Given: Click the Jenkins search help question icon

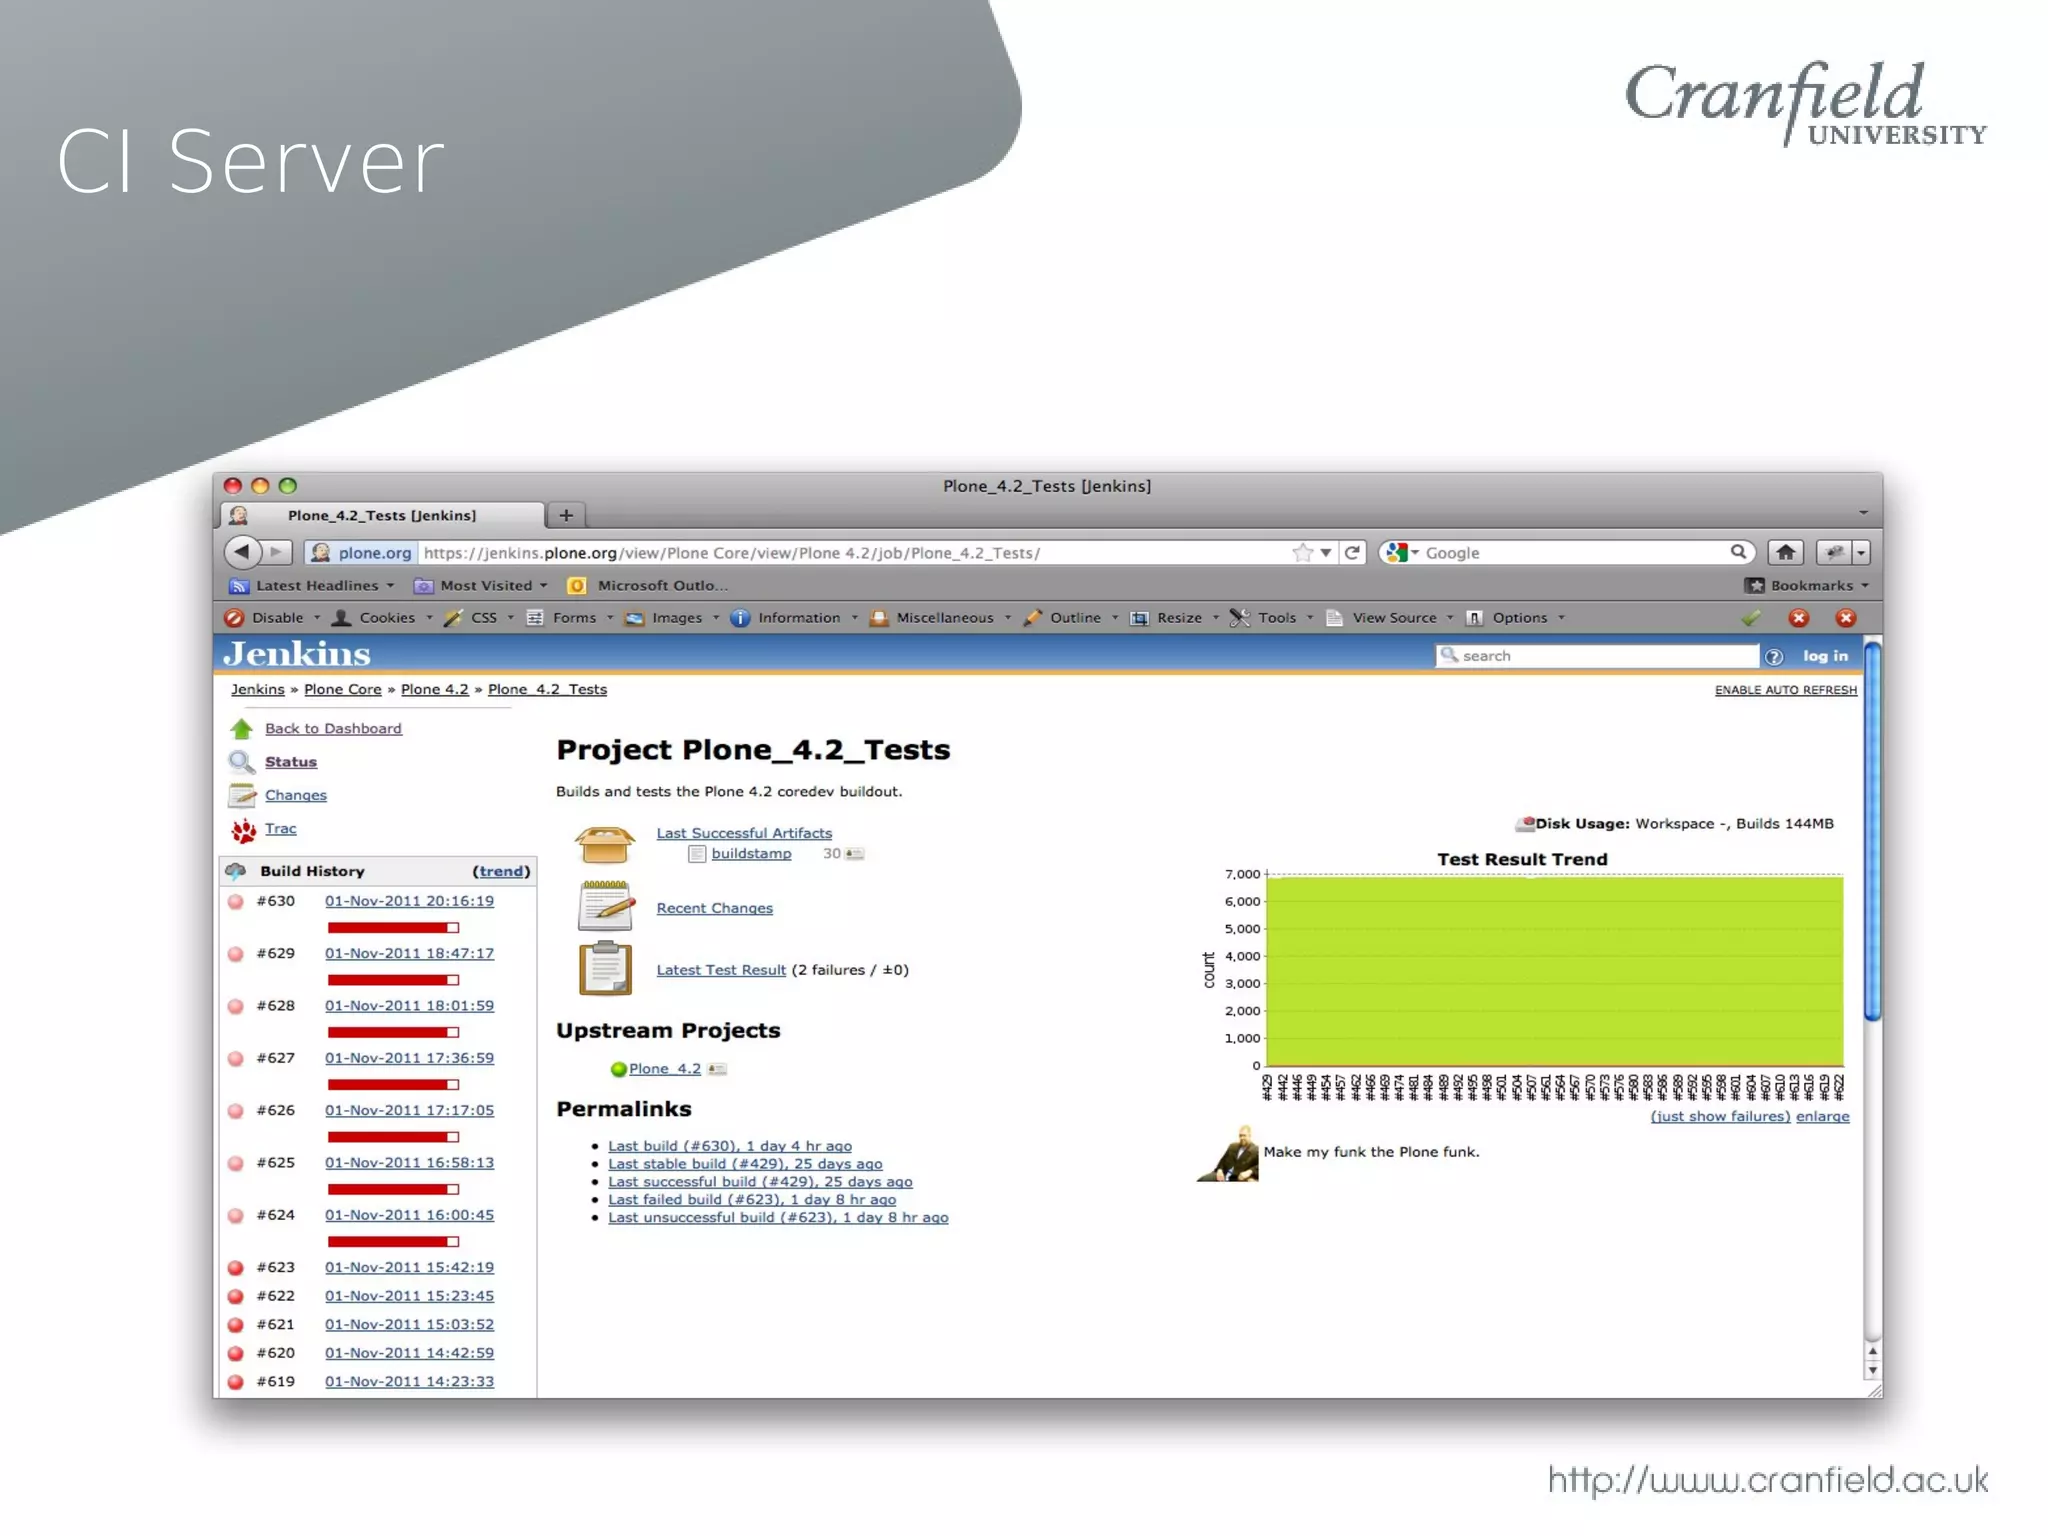Looking at the screenshot, I should click(x=1774, y=657).
